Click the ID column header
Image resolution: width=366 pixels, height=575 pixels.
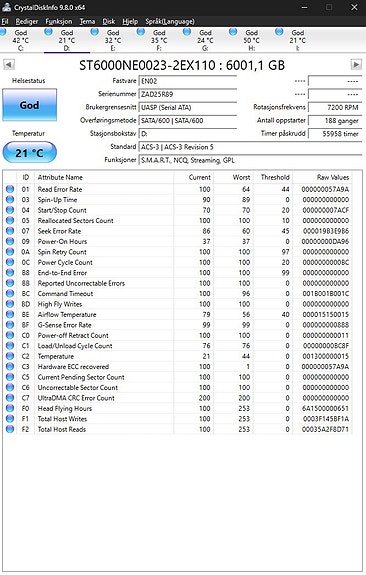click(25, 177)
